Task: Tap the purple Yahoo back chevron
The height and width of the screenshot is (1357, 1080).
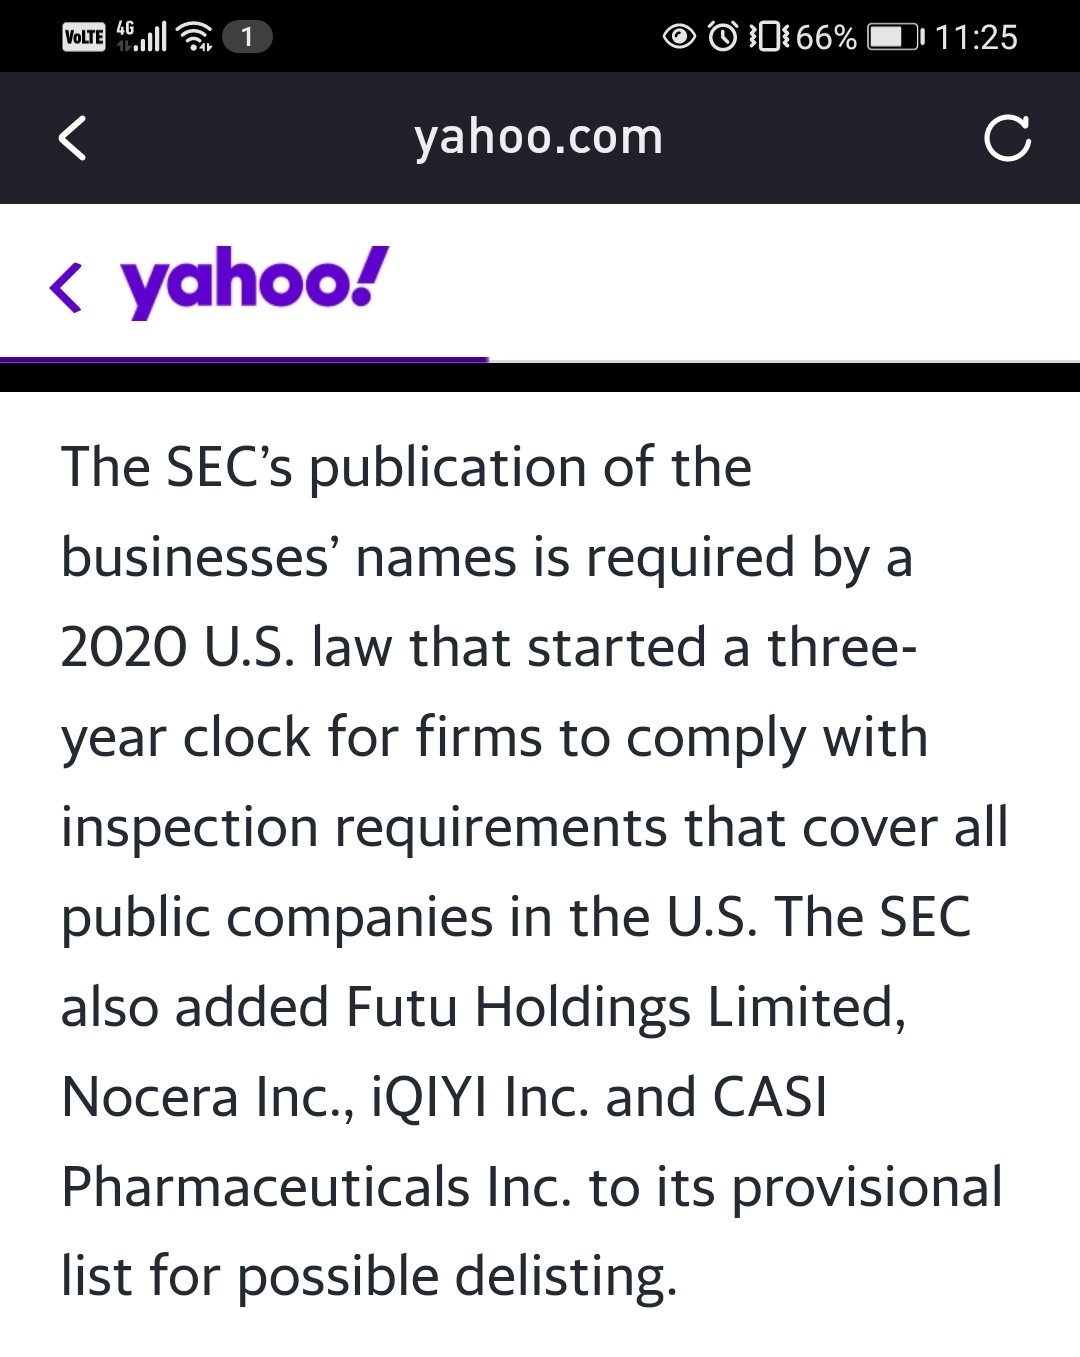Action: [x=66, y=287]
